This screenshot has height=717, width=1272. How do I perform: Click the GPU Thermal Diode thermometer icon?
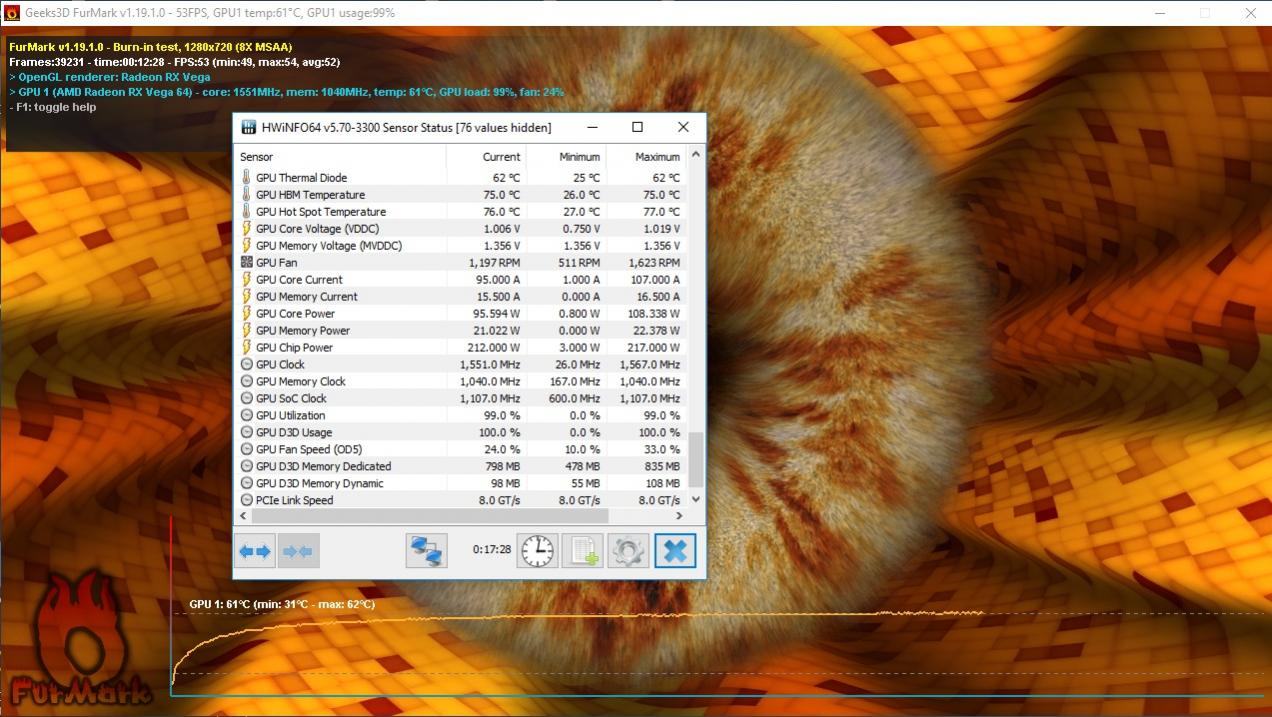[x=246, y=177]
